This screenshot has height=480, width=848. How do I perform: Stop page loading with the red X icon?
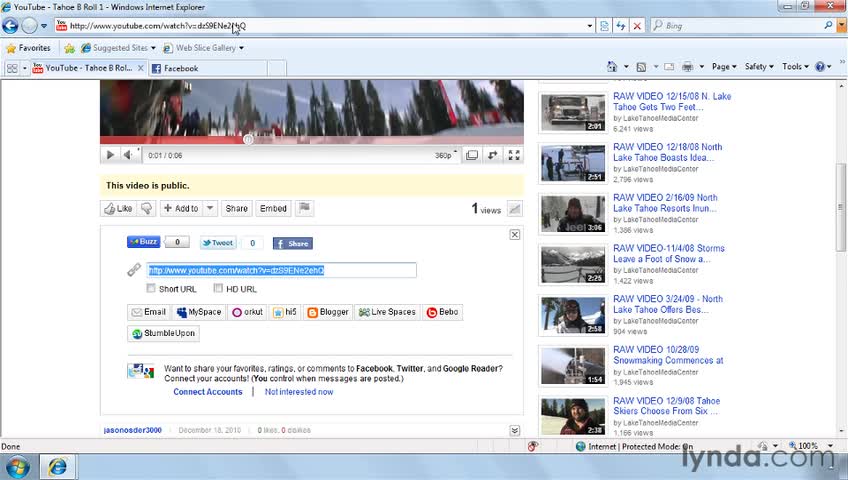point(637,25)
